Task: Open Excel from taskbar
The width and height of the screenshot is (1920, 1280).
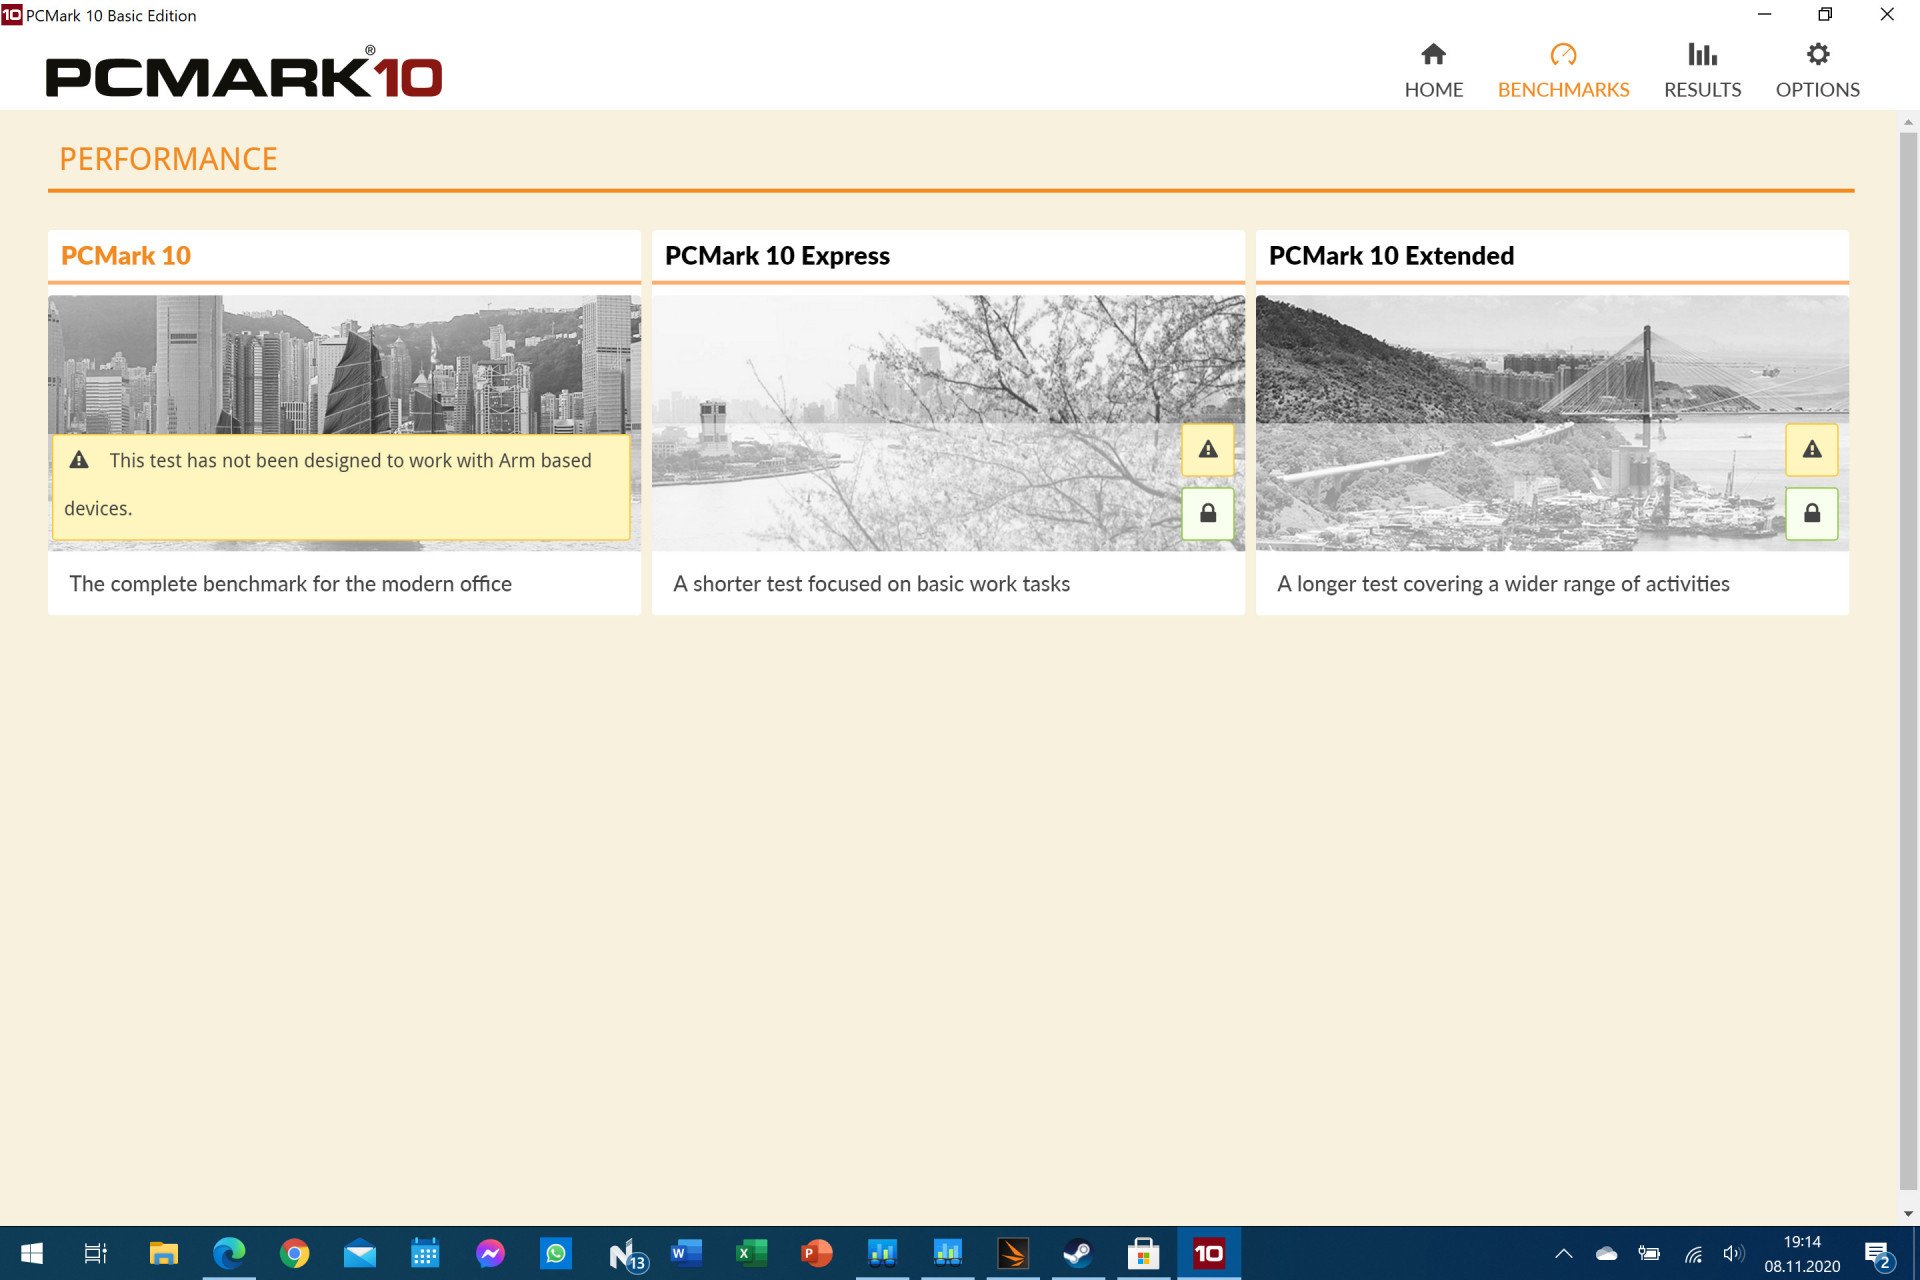Action: coord(751,1253)
